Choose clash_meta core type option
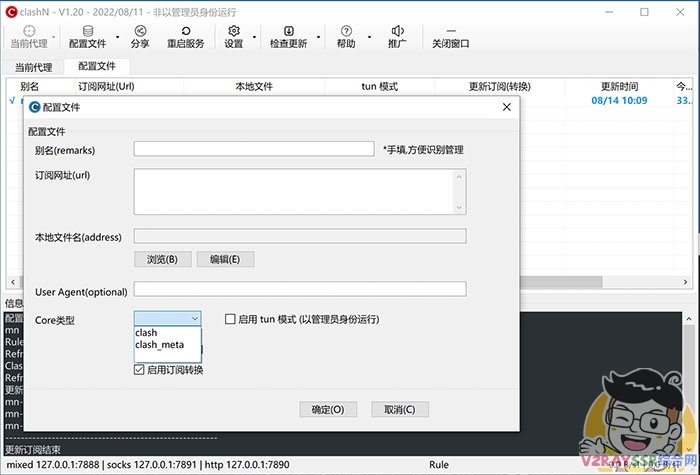 pos(167,345)
